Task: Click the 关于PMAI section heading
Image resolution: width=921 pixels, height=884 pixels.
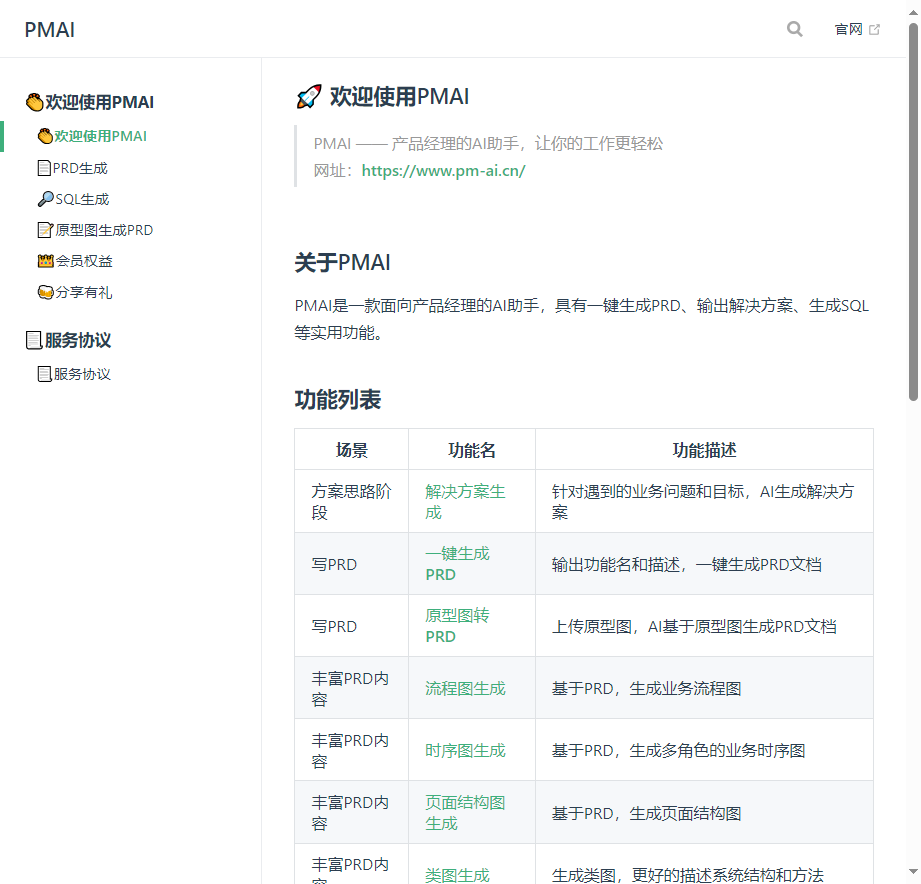Action: click(x=342, y=263)
